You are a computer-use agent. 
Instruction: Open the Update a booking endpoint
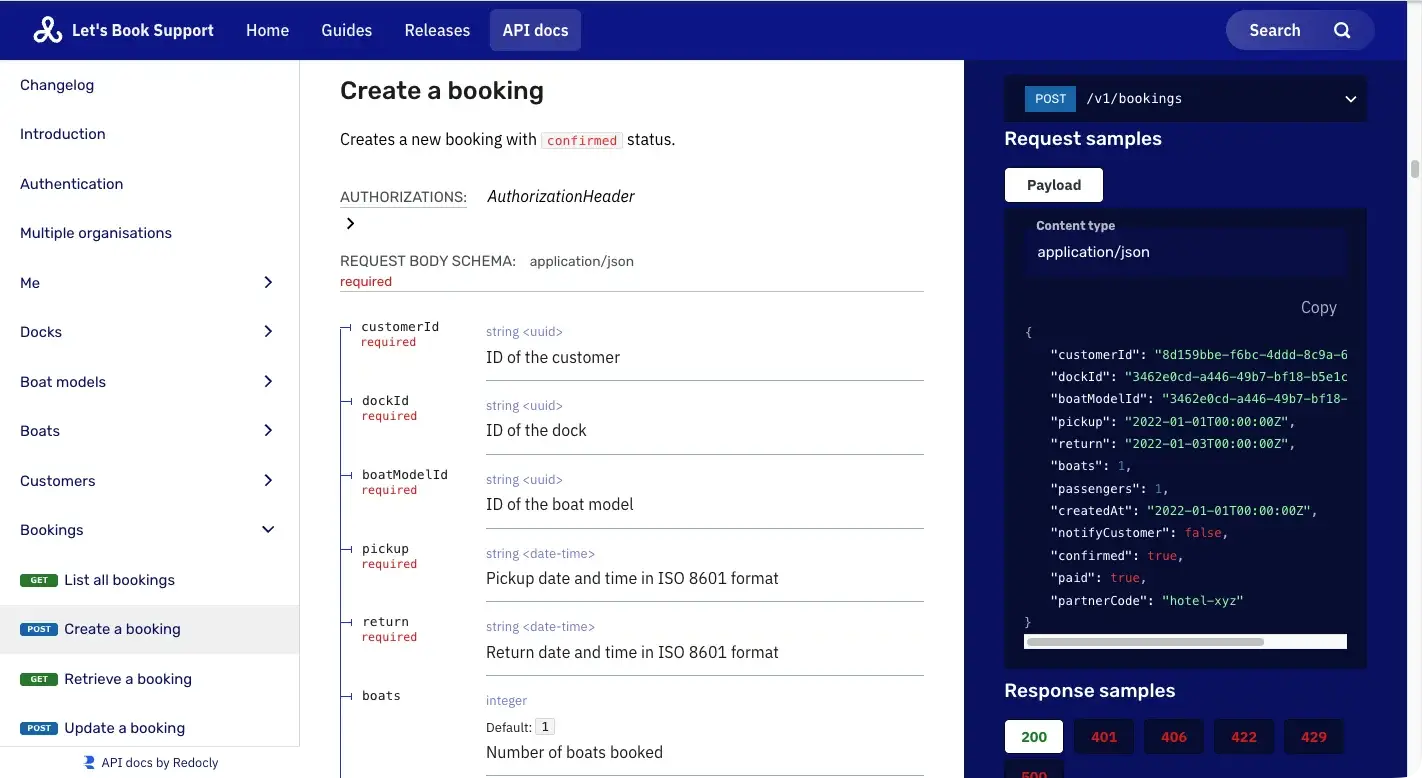tap(150, 728)
